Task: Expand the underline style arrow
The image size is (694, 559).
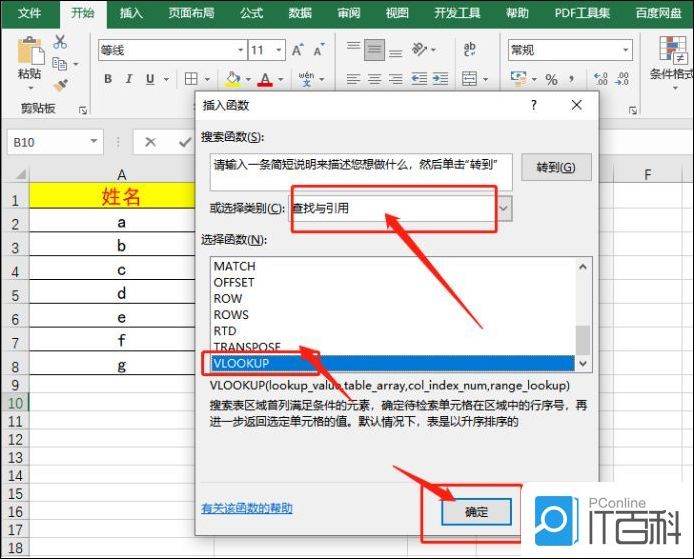Action: tap(166, 79)
